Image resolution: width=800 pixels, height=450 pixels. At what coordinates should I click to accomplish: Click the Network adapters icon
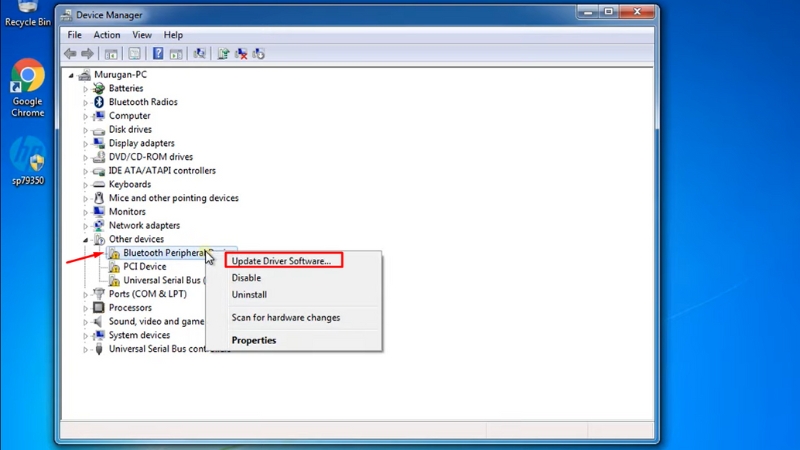99,226
